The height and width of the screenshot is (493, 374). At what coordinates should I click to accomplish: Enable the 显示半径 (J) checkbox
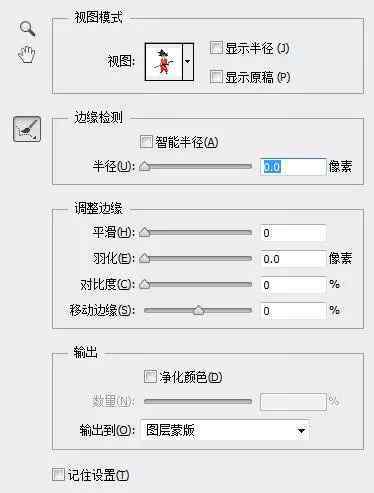216,48
